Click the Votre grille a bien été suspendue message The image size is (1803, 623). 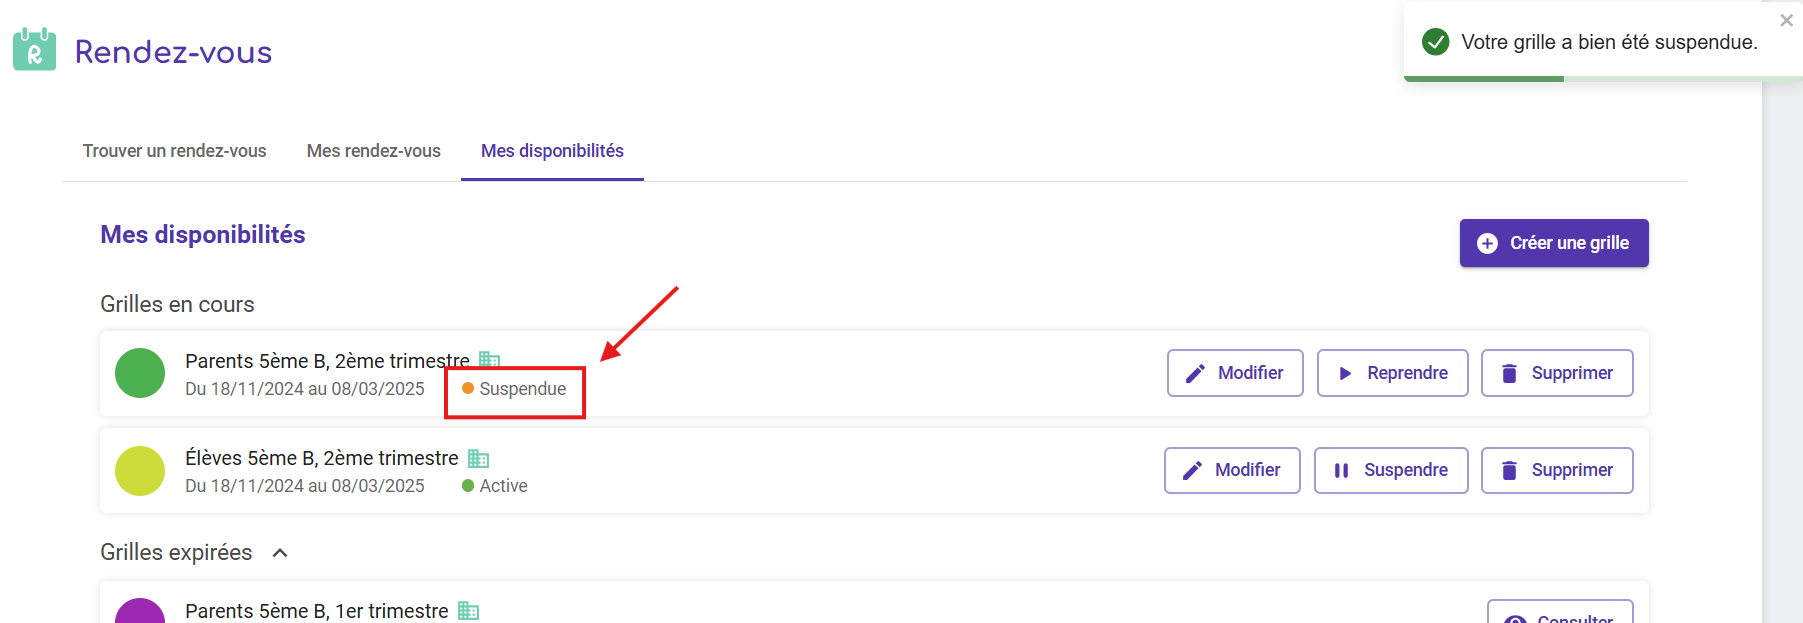click(1609, 42)
